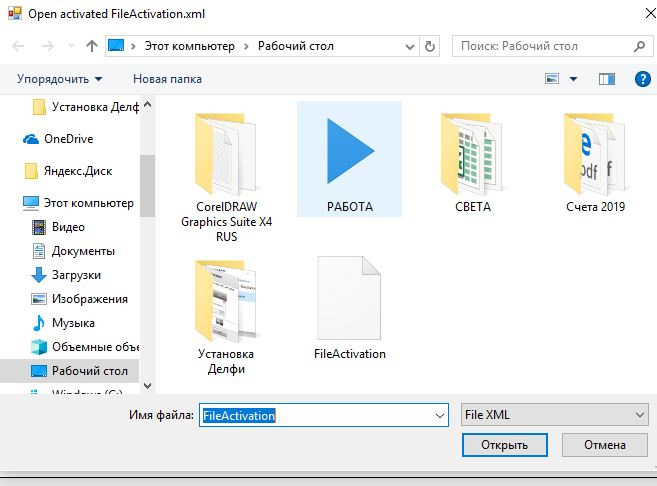Change view with the view mode icon
This screenshot has height=486, width=657.
552,79
